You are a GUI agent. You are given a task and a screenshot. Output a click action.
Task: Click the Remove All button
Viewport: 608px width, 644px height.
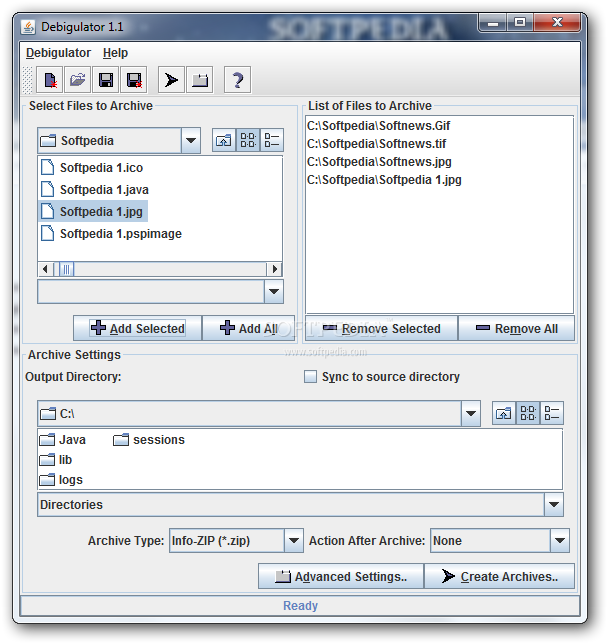516,328
